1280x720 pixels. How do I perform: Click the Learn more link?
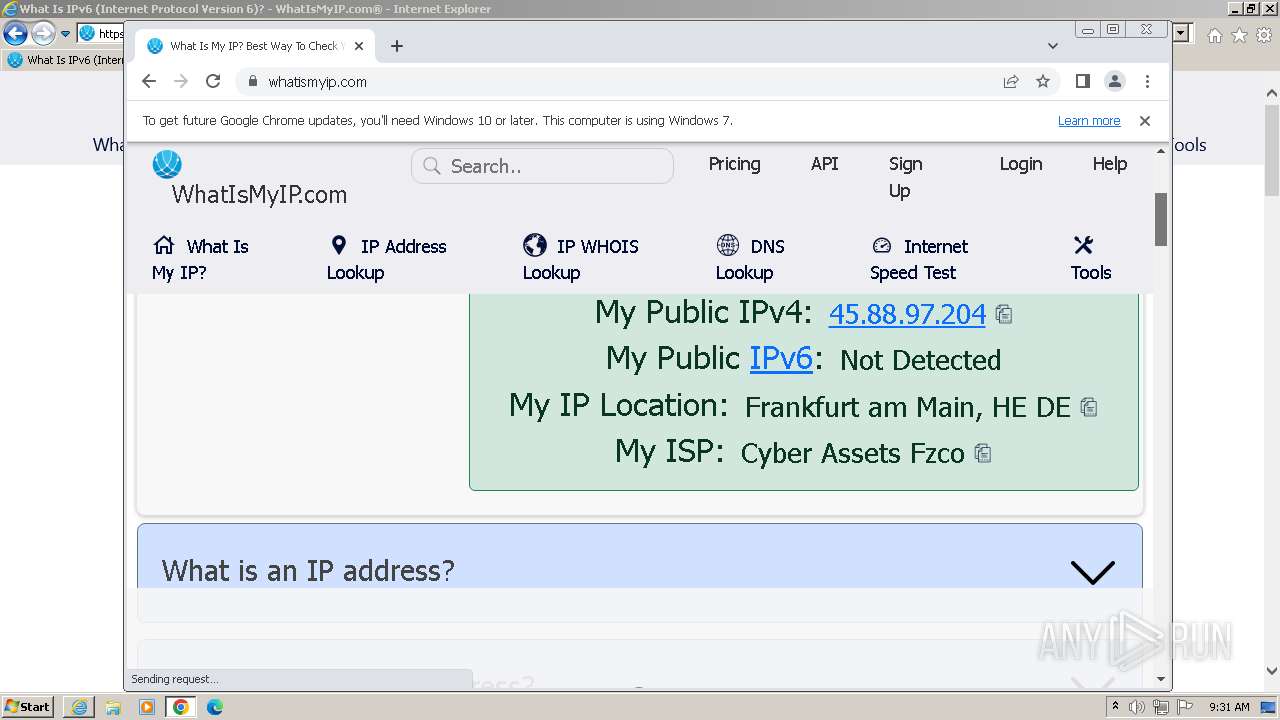coord(1089,121)
